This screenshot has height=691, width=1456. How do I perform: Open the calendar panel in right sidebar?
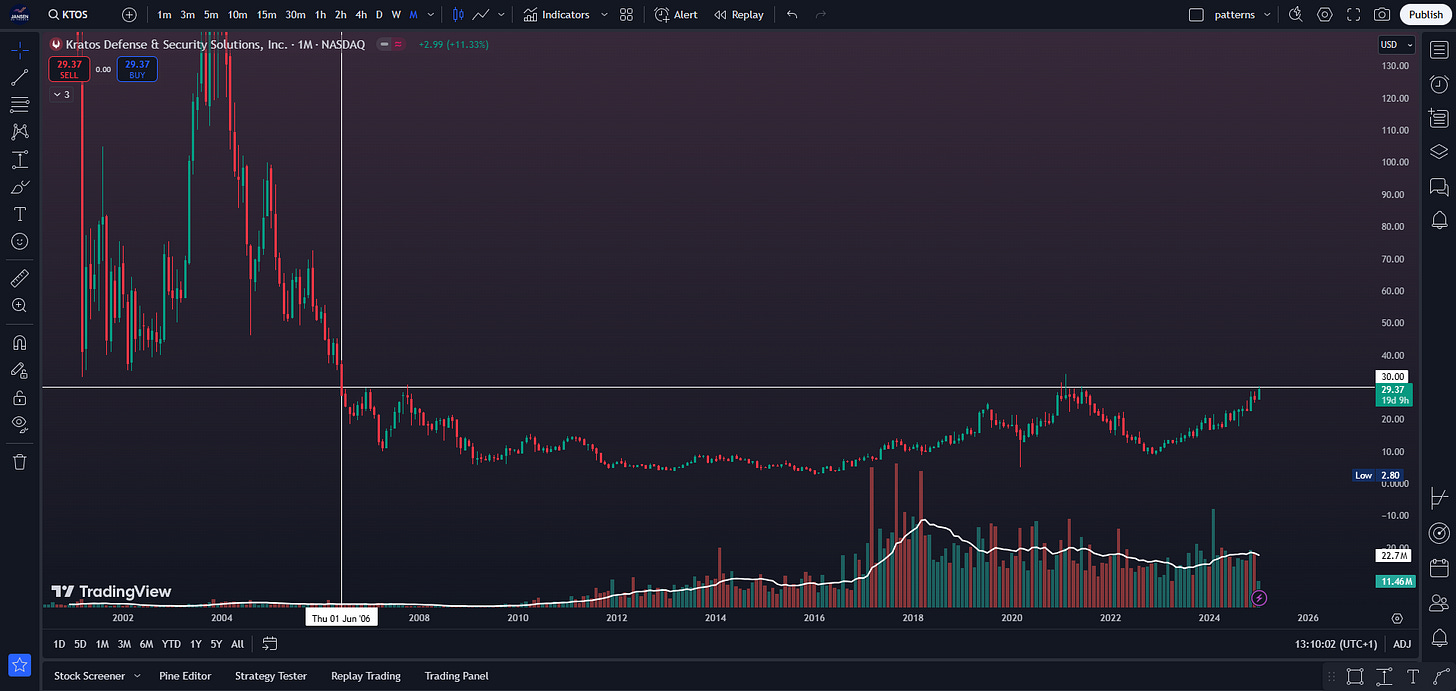tap(1439, 568)
